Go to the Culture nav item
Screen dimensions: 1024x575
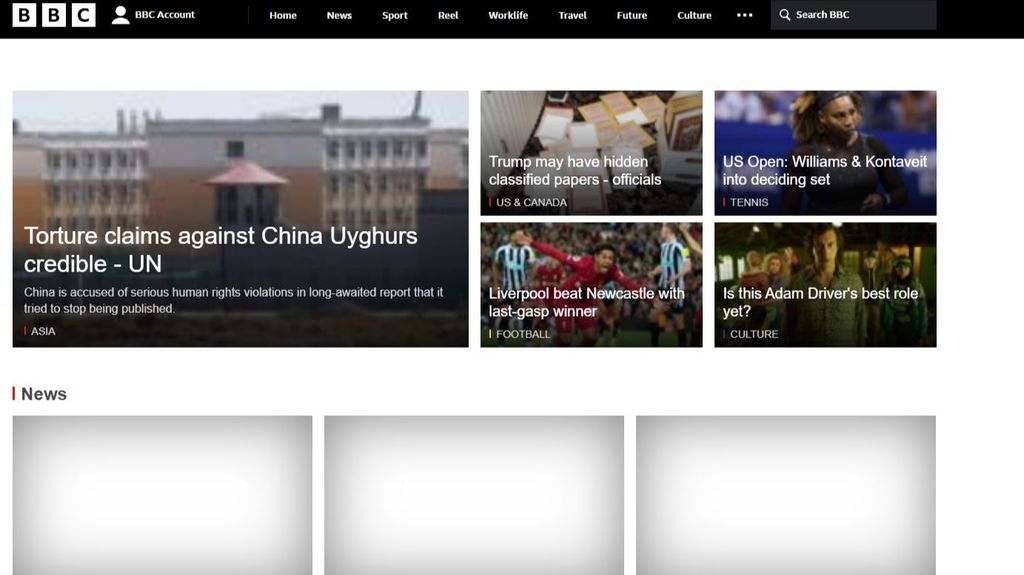point(694,15)
